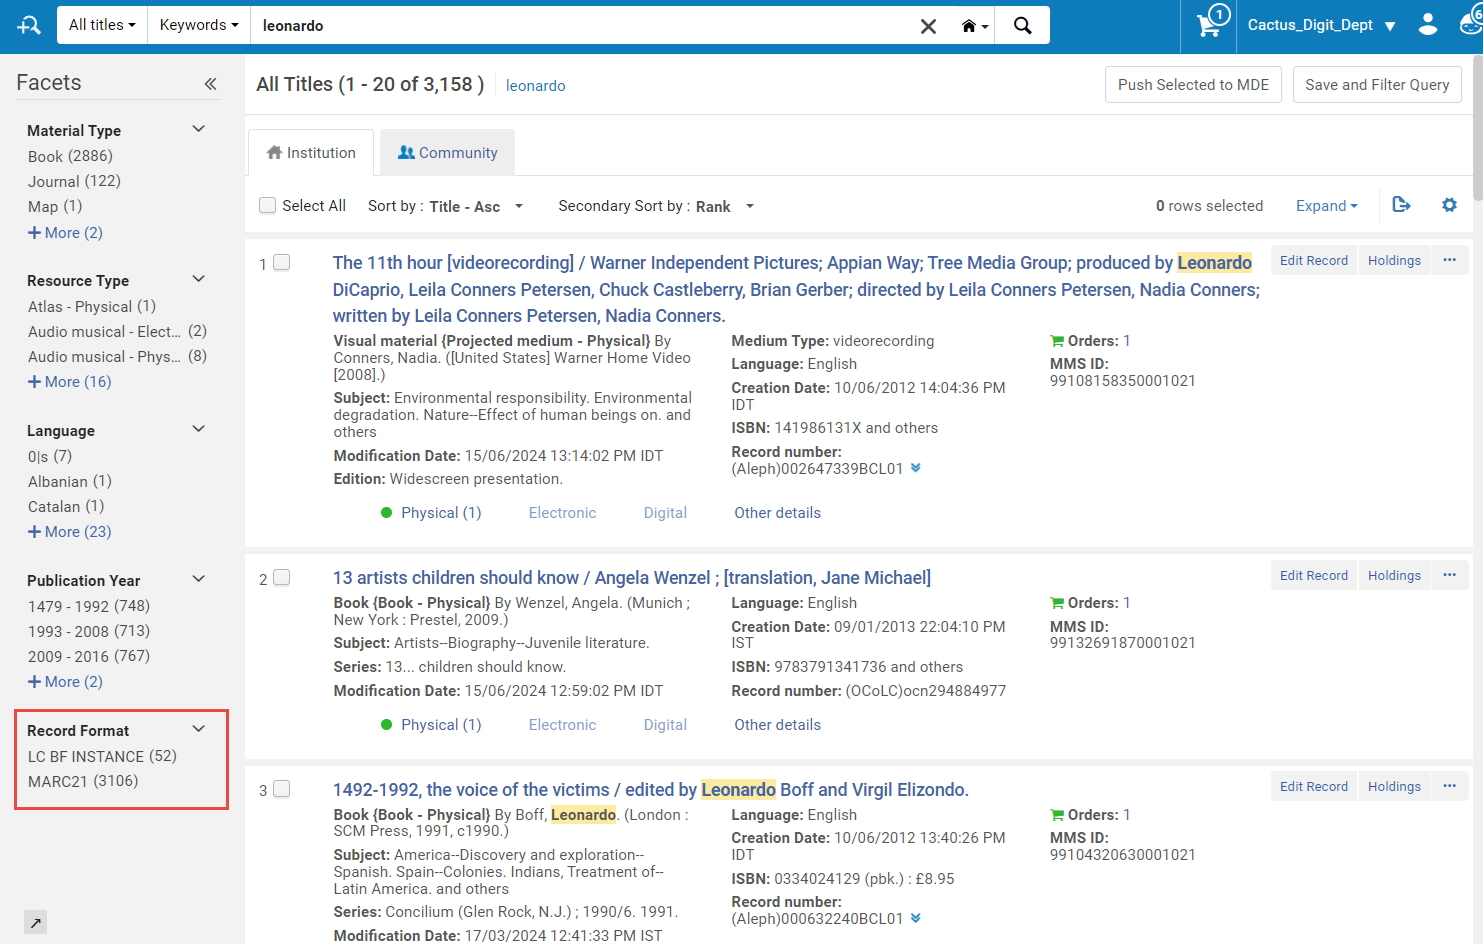Click inside the leonardo search field
The height and width of the screenshot is (944, 1483).
click(580, 25)
